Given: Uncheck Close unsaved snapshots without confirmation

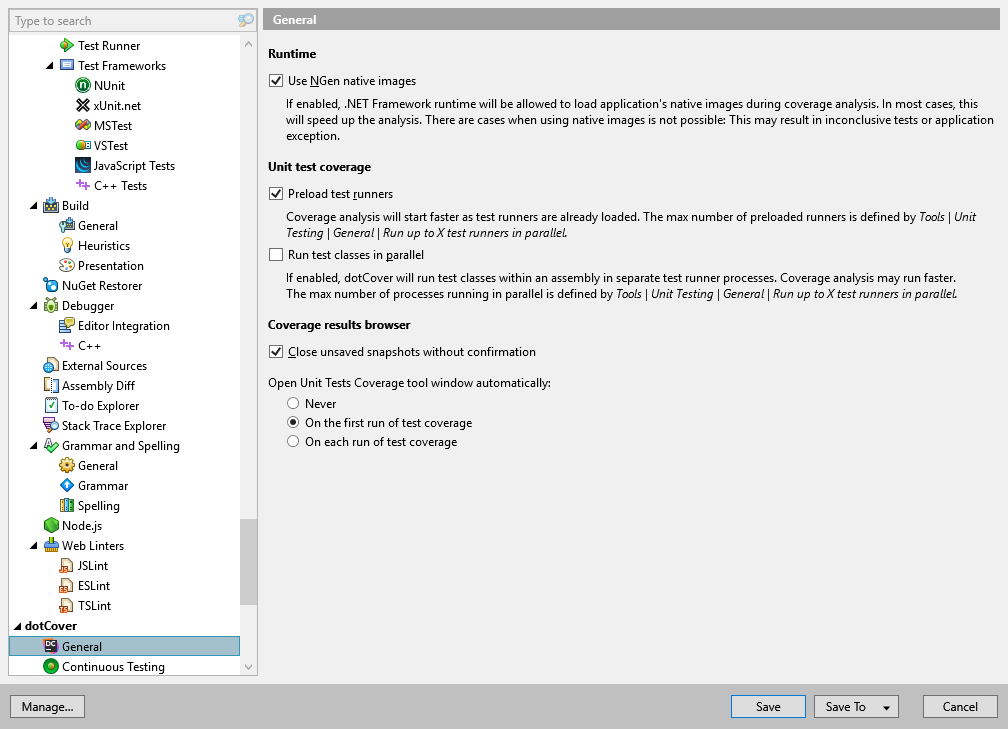Looking at the screenshot, I should (x=276, y=352).
